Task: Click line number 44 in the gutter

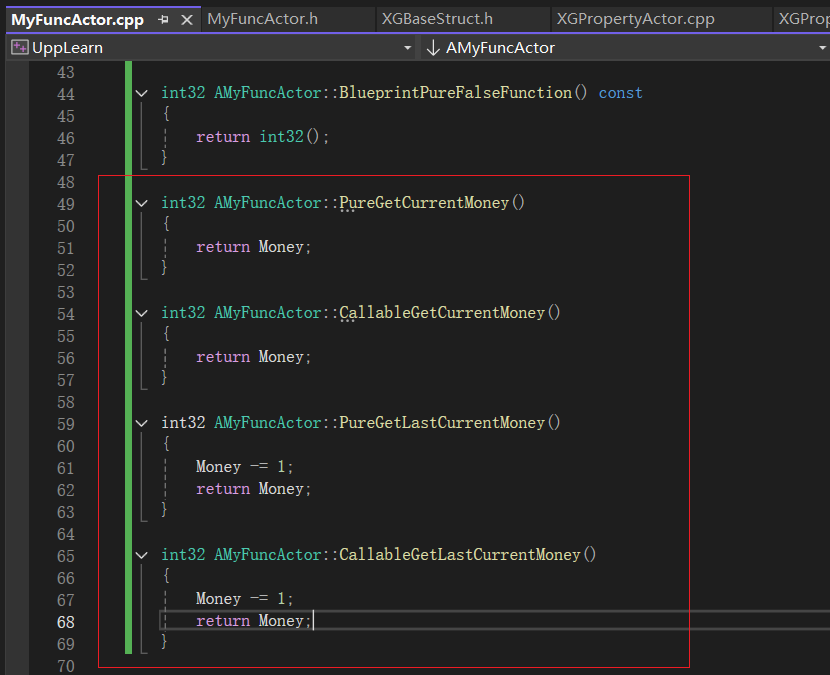Action: [66, 94]
